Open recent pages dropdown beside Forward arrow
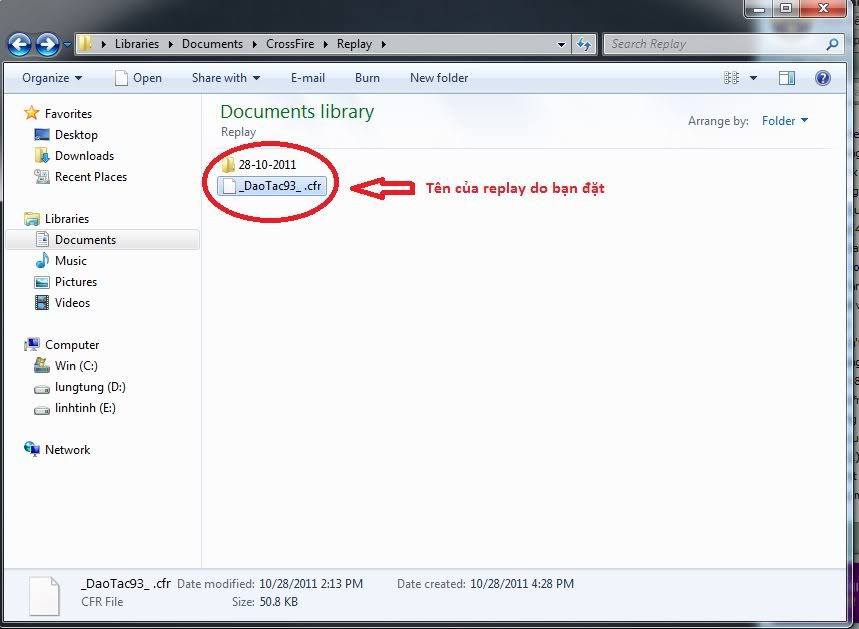 (67, 44)
